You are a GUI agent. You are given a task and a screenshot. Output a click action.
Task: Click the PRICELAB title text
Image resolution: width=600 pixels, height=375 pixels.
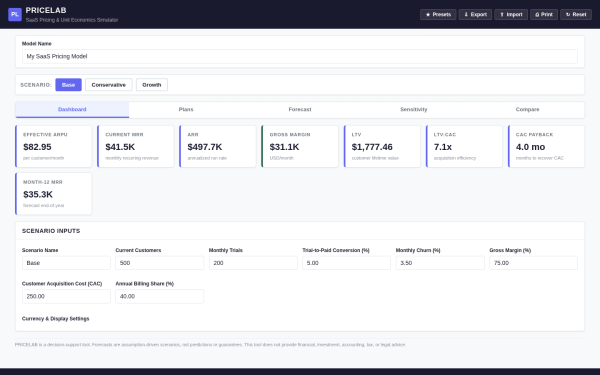46,10
